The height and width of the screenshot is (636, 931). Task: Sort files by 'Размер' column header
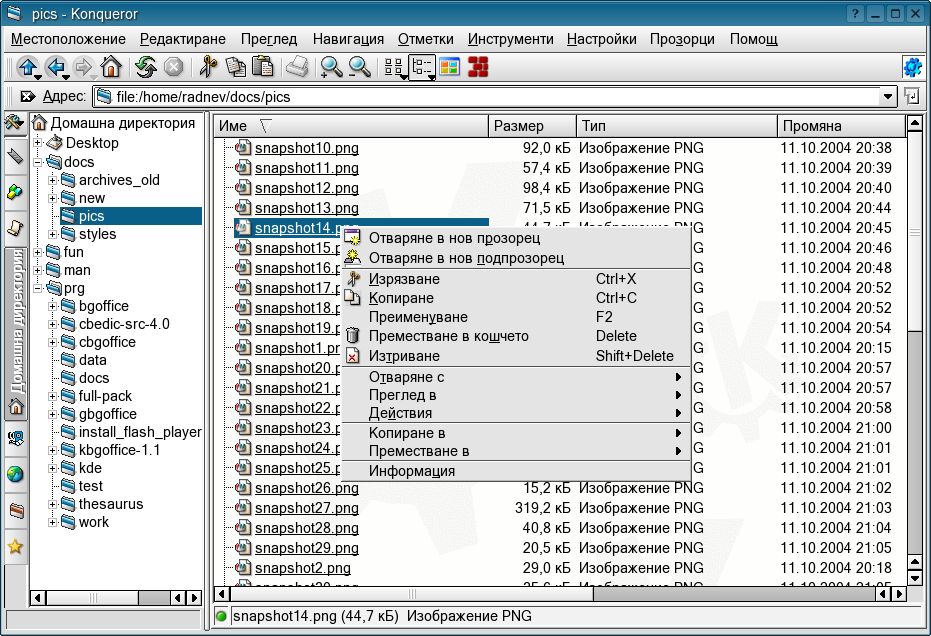point(532,126)
